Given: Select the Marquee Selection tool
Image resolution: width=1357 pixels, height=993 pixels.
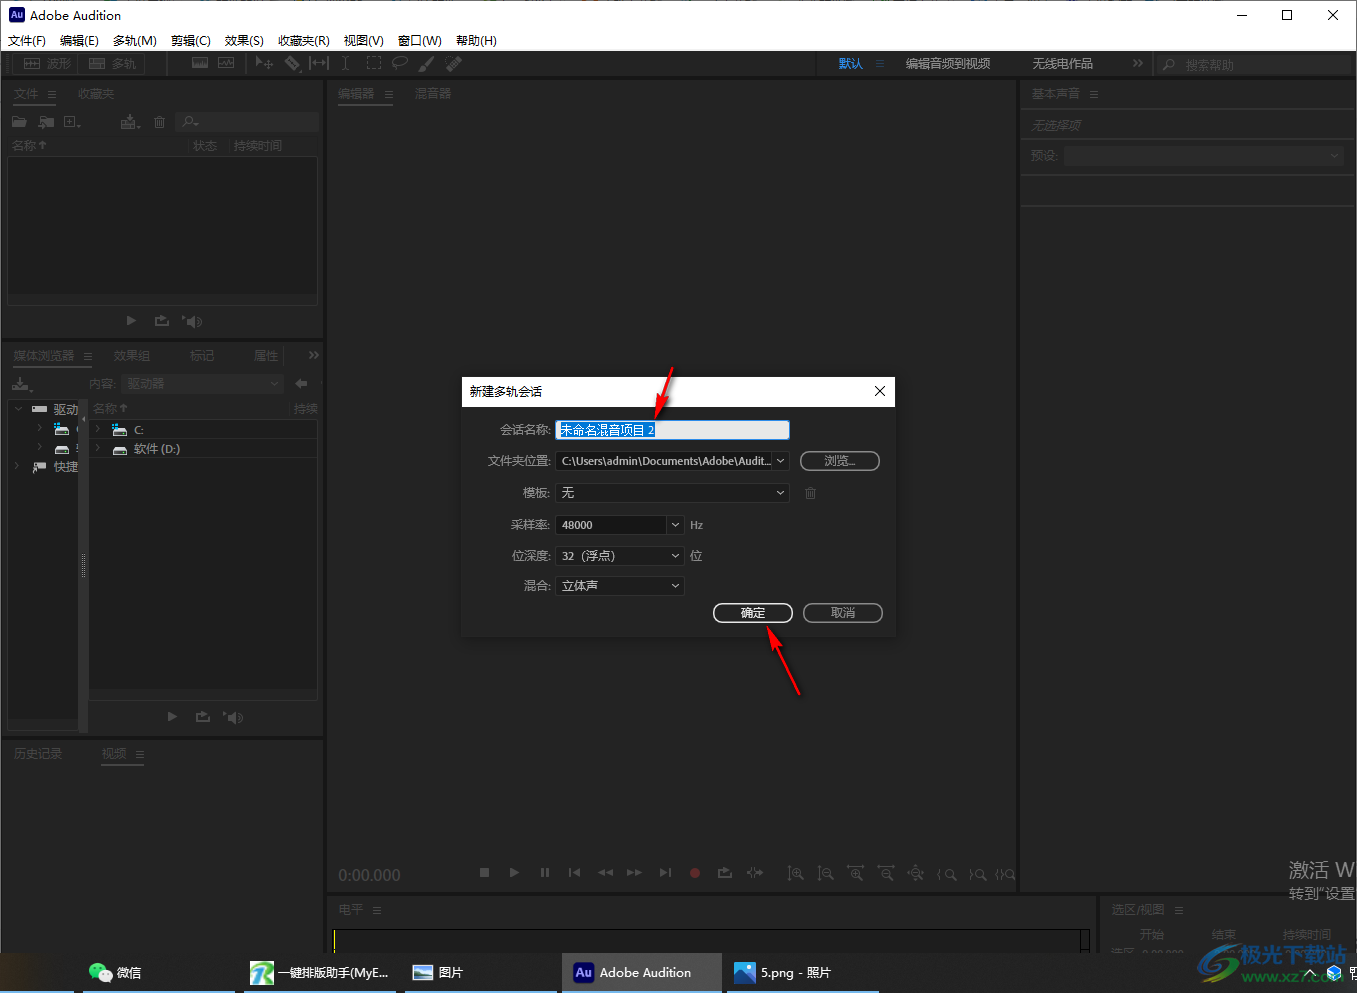Looking at the screenshot, I should pyautogui.click(x=373, y=63).
